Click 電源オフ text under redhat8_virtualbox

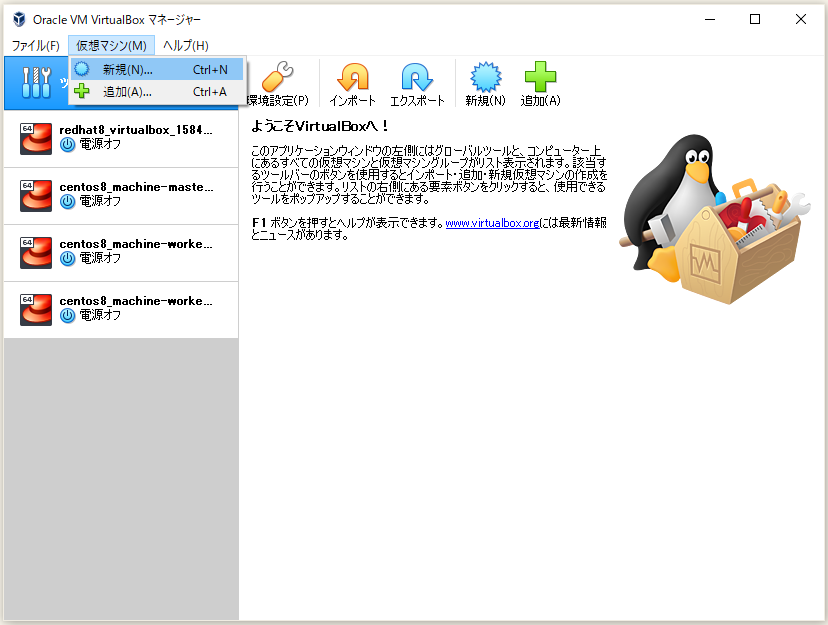coord(100,144)
